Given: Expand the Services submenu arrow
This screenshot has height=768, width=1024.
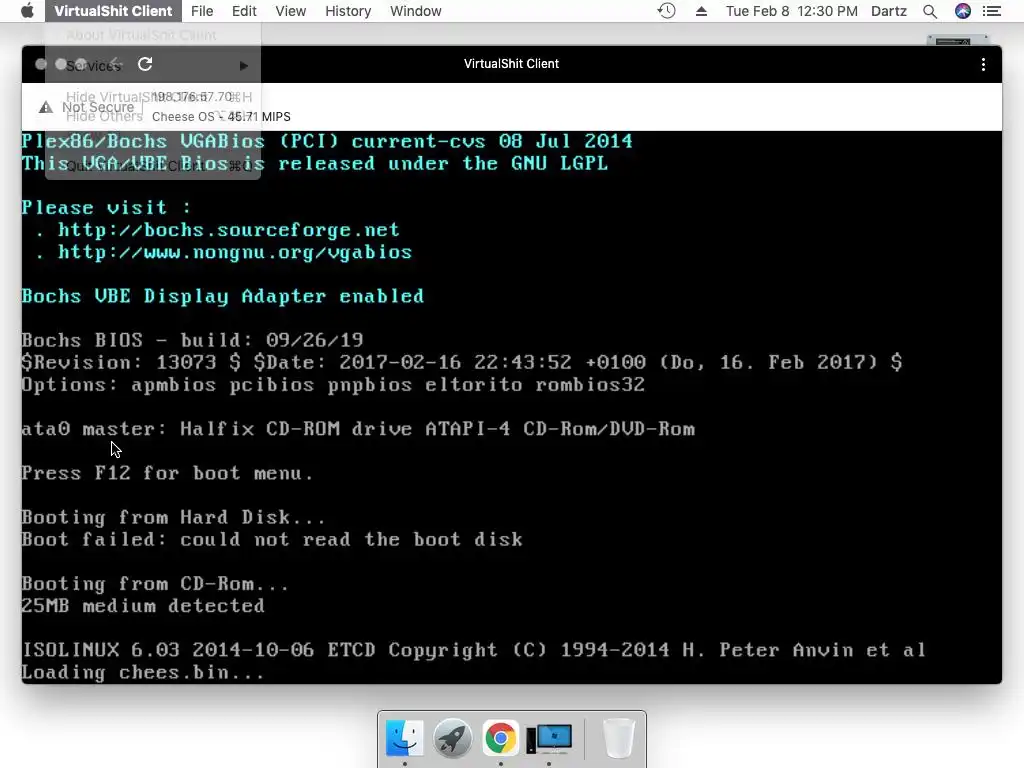Looking at the screenshot, I should pos(244,66).
